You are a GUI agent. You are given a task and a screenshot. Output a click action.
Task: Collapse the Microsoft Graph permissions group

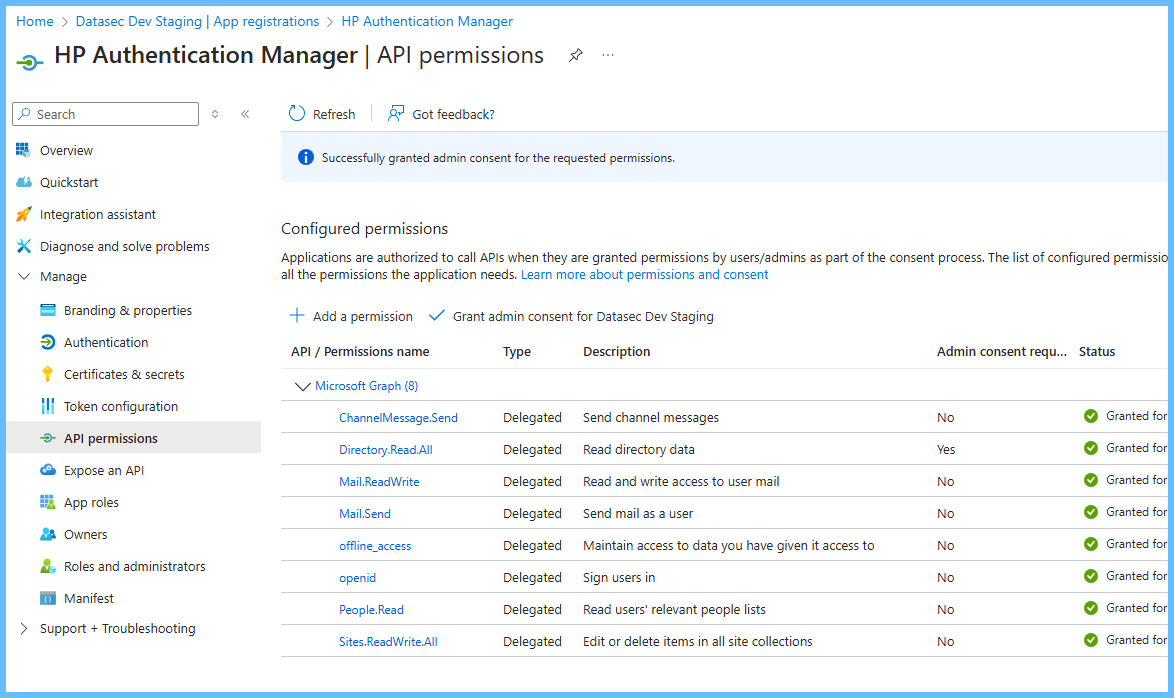(x=302, y=386)
